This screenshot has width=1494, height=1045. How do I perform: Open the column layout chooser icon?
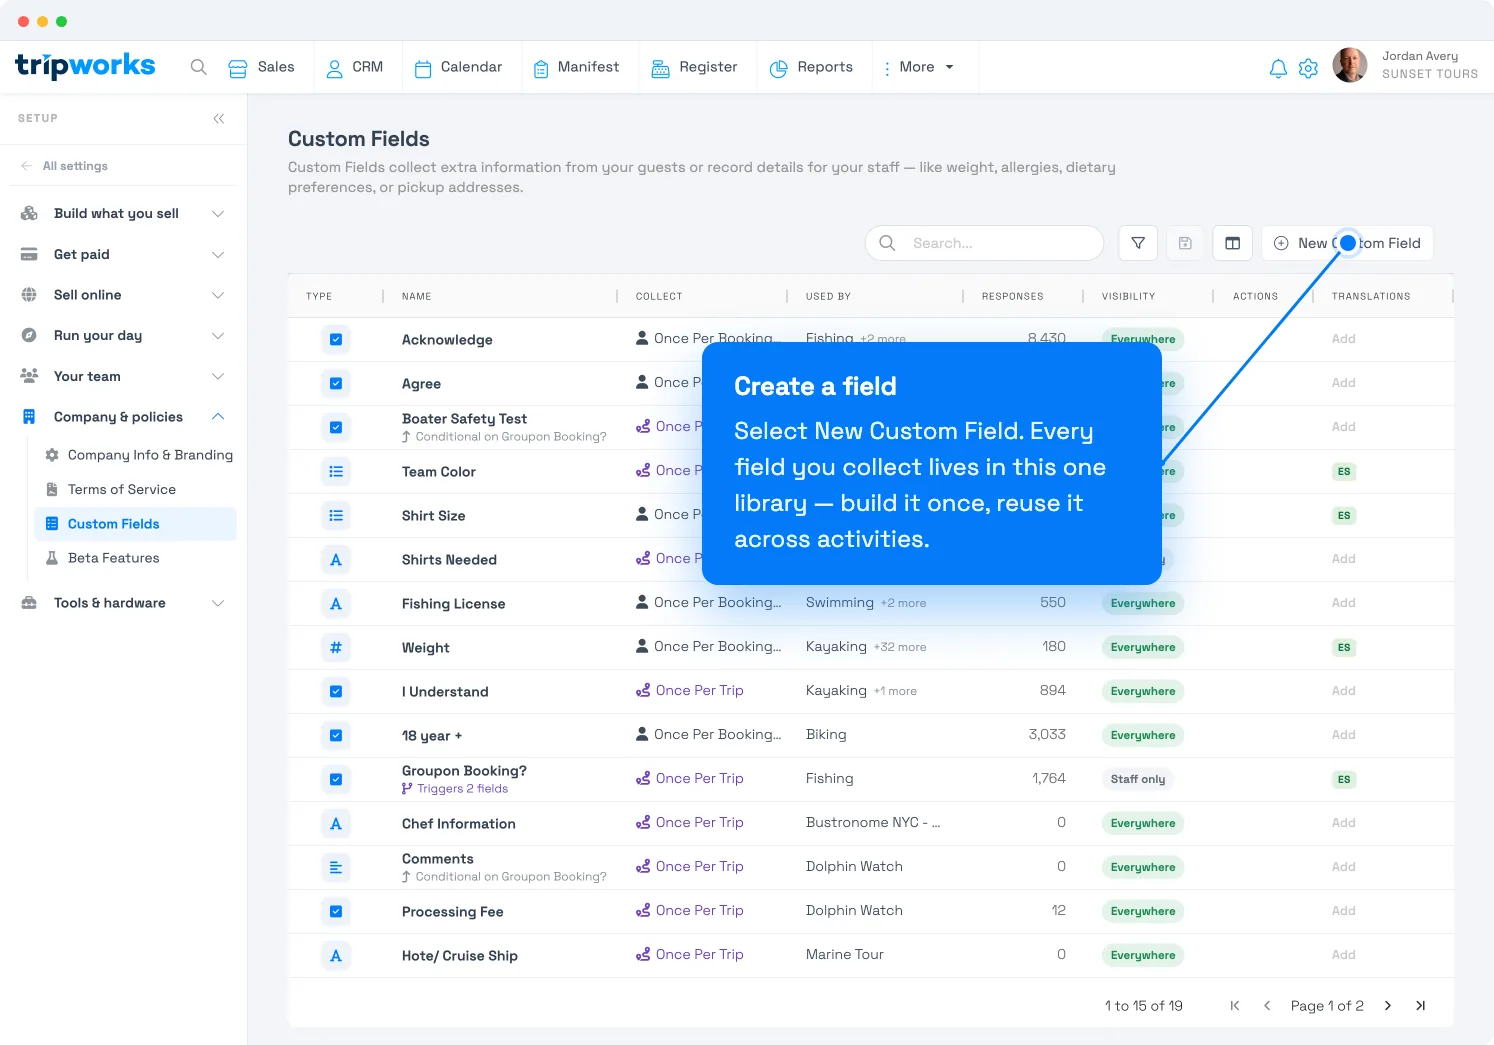tap(1233, 243)
